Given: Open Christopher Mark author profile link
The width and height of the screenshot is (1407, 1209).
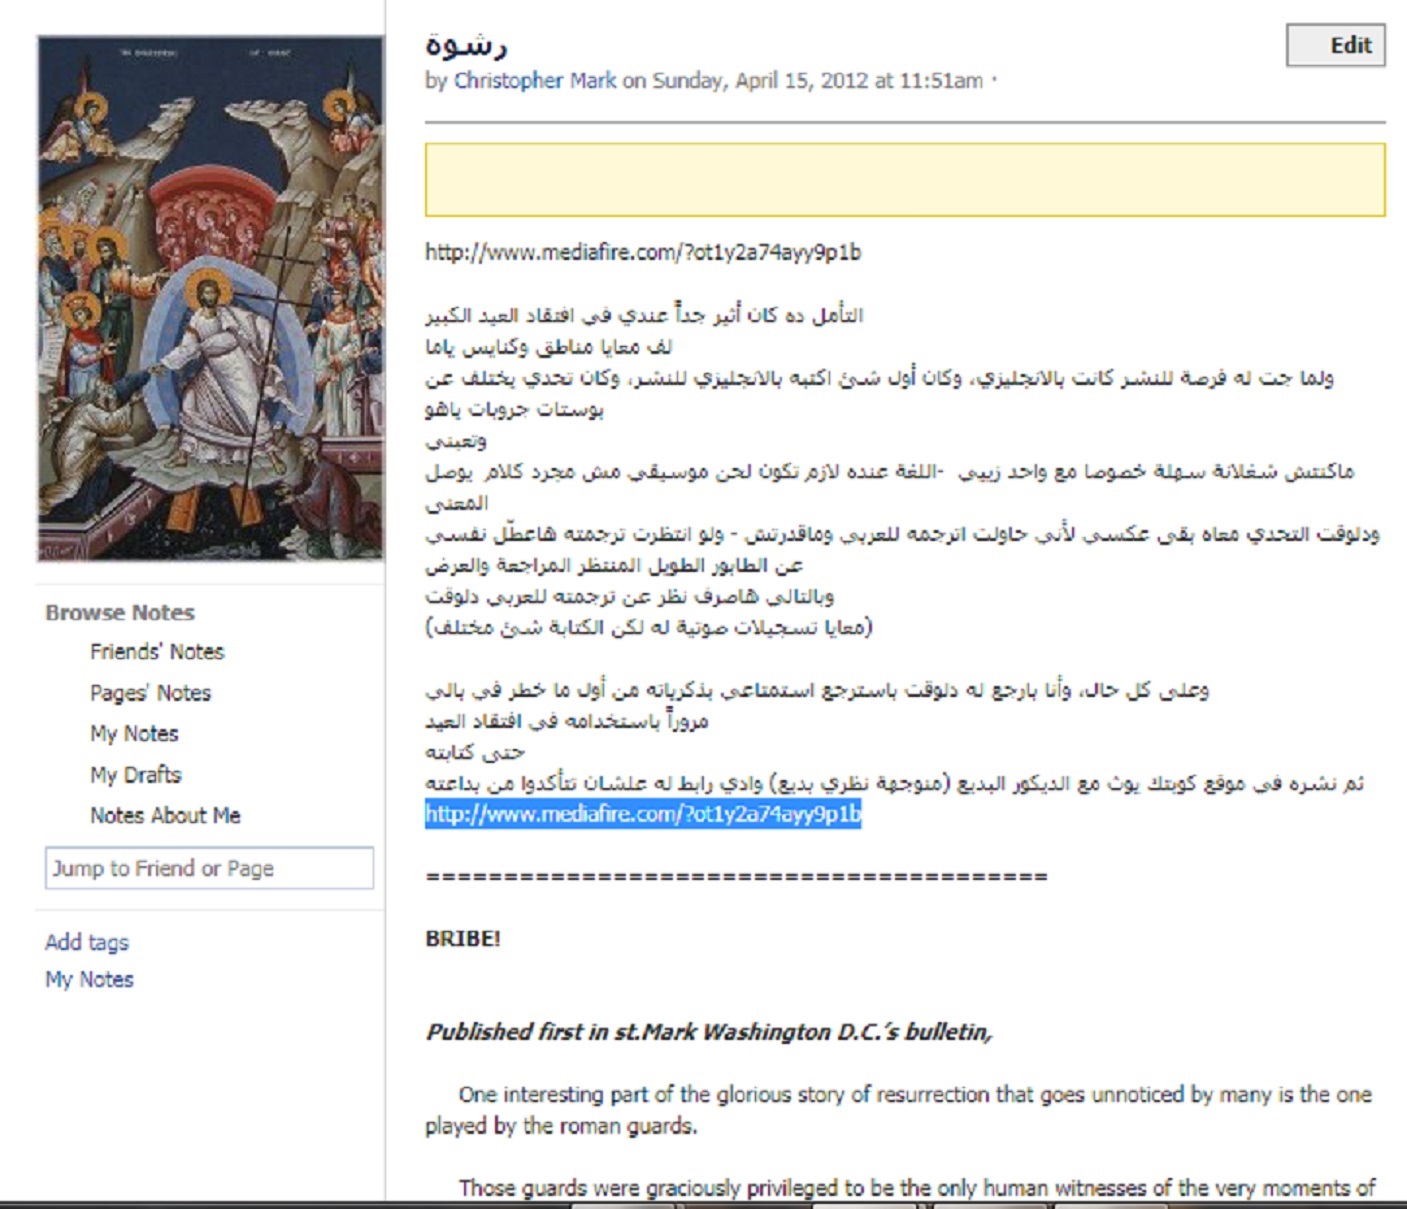Looking at the screenshot, I should (535, 81).
